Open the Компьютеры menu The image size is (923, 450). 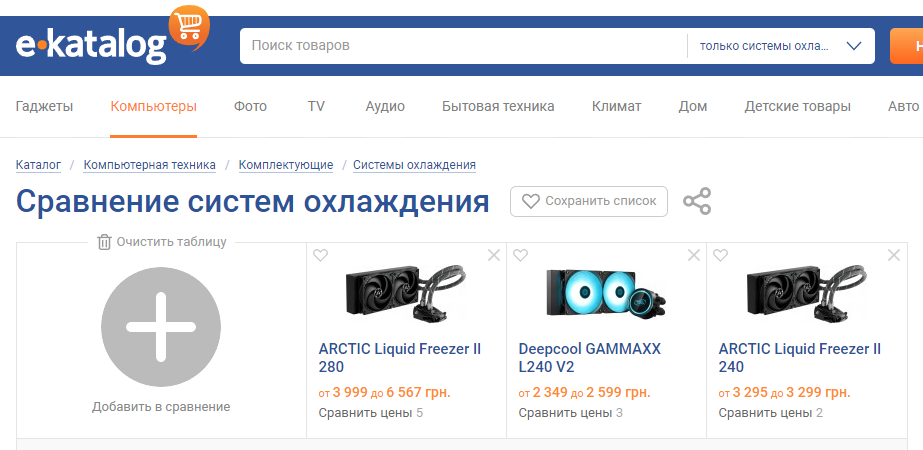[154, 107]
